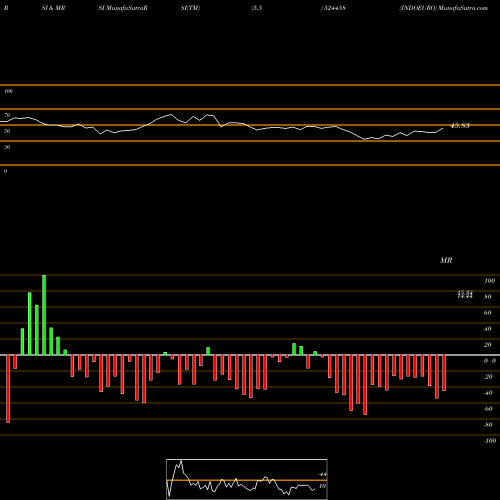Click the tallest green MR histogram bar
Viewport: 500px width, 500px height.
[44, 315]
